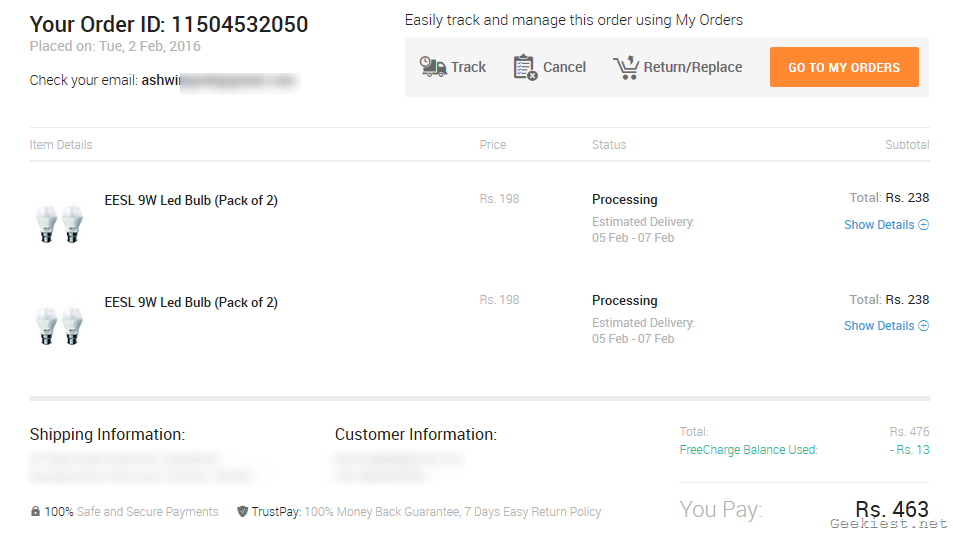Open the first EESL 9W Led Bulb title
Image resolution: width=953 pixels, height=534 pixels.
pos(191,200)
